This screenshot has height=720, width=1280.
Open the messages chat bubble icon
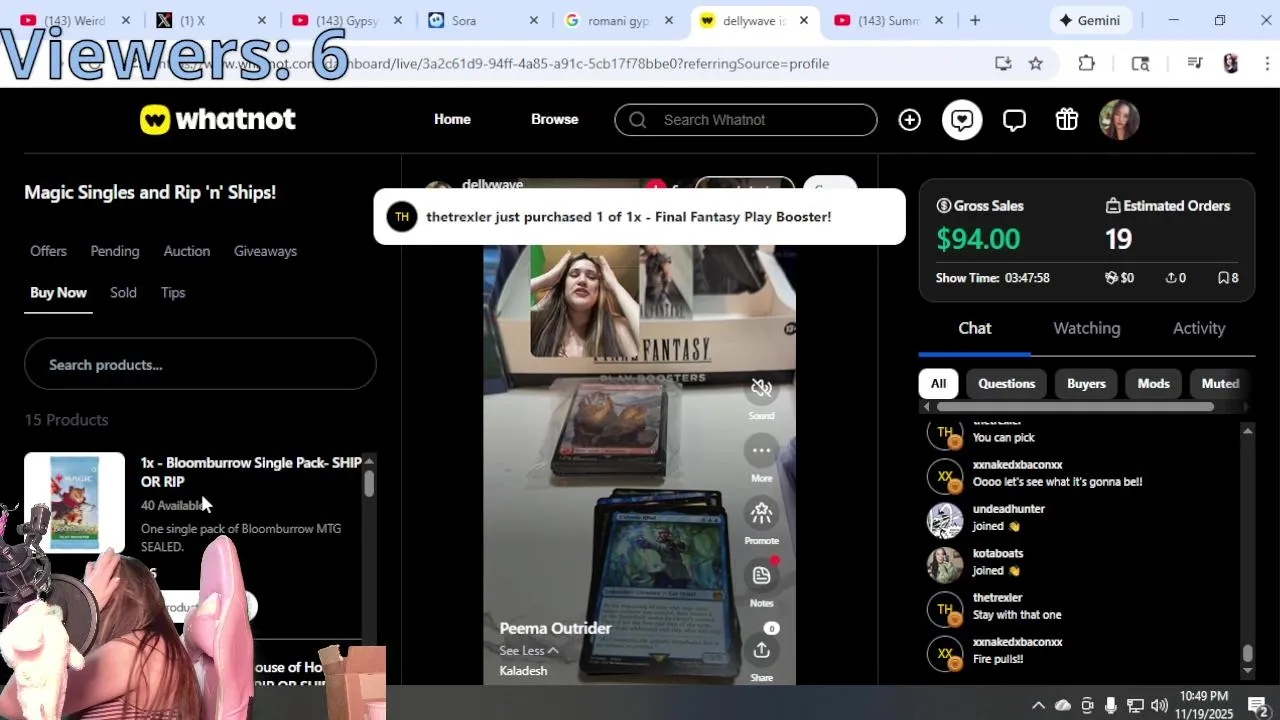click(x=1014, y=120)
